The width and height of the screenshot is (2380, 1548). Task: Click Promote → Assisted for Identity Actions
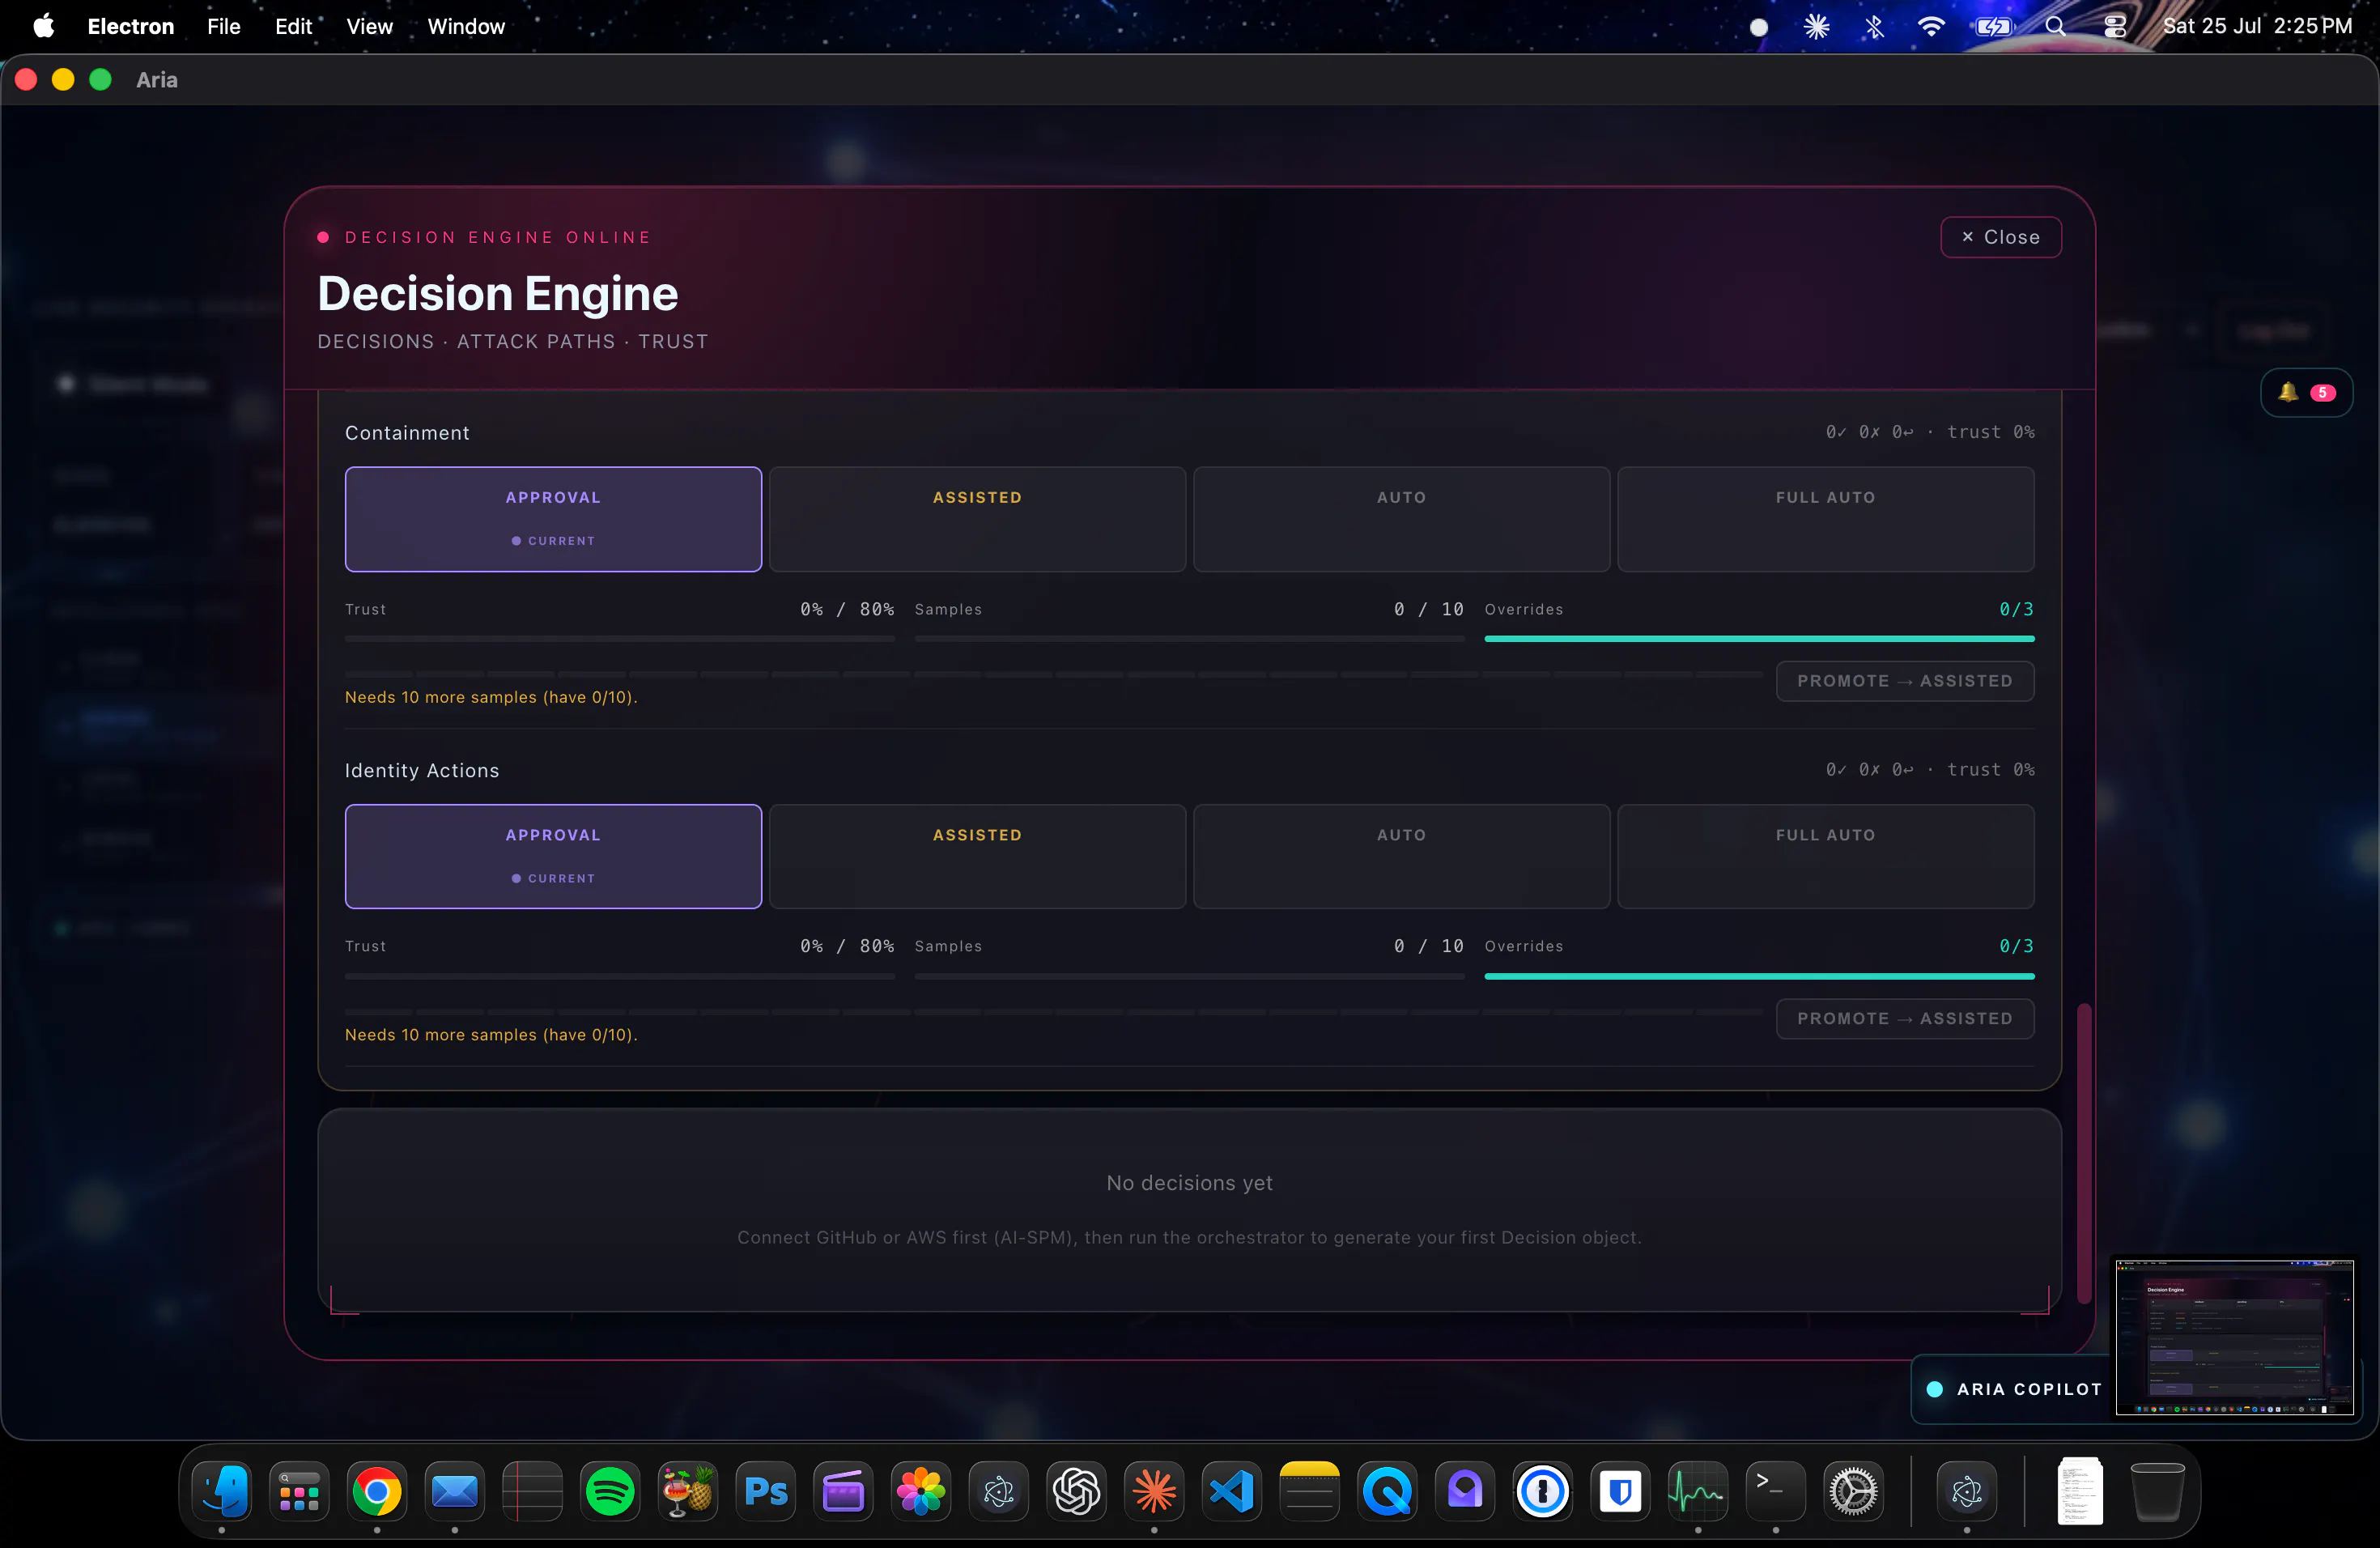(1905, 1018)
